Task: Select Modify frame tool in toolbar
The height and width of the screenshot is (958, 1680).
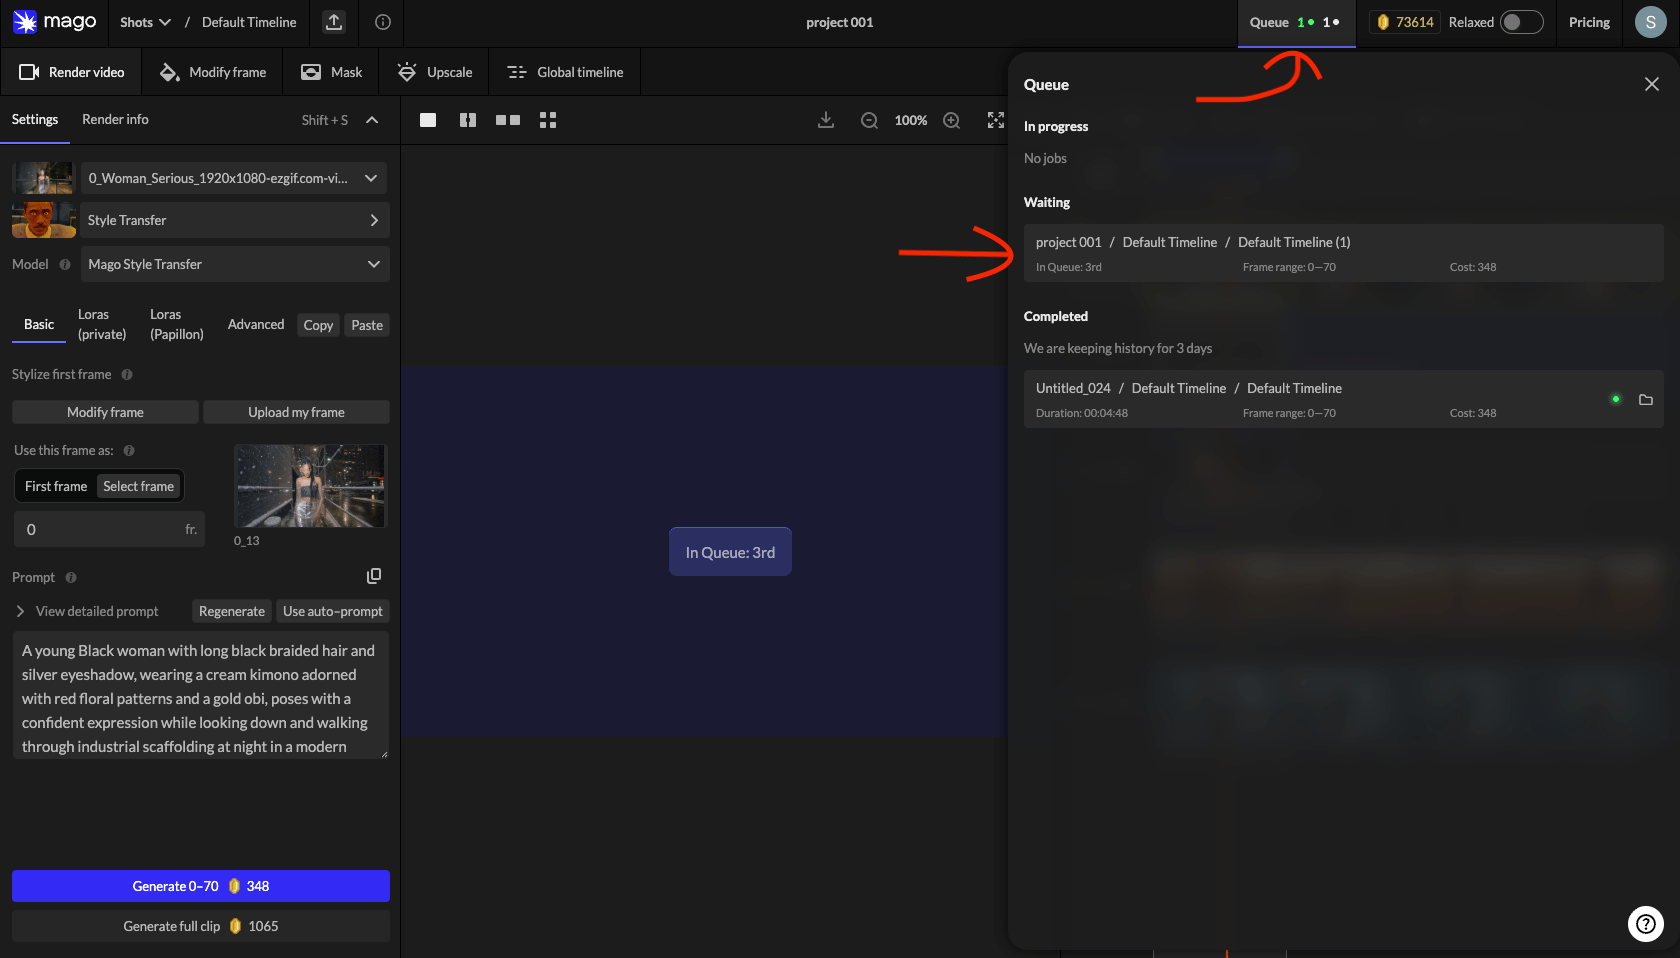Action: coord(213,72)
